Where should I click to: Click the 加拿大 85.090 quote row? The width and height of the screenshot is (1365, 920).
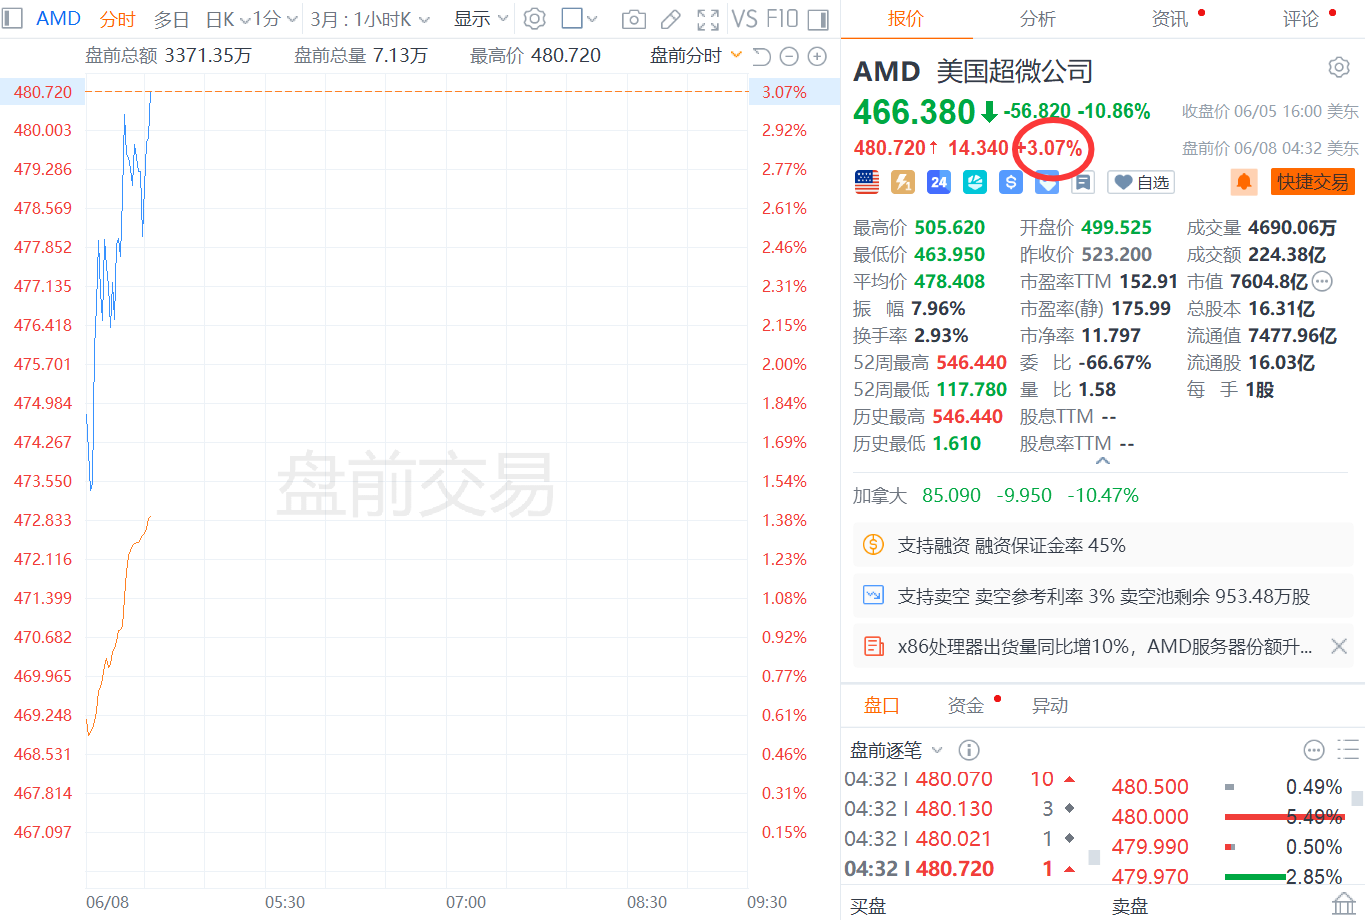click(996, 495)
